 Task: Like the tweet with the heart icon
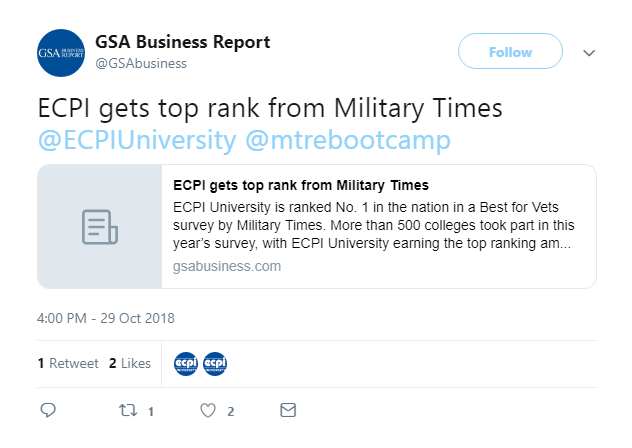coord(208,410)
